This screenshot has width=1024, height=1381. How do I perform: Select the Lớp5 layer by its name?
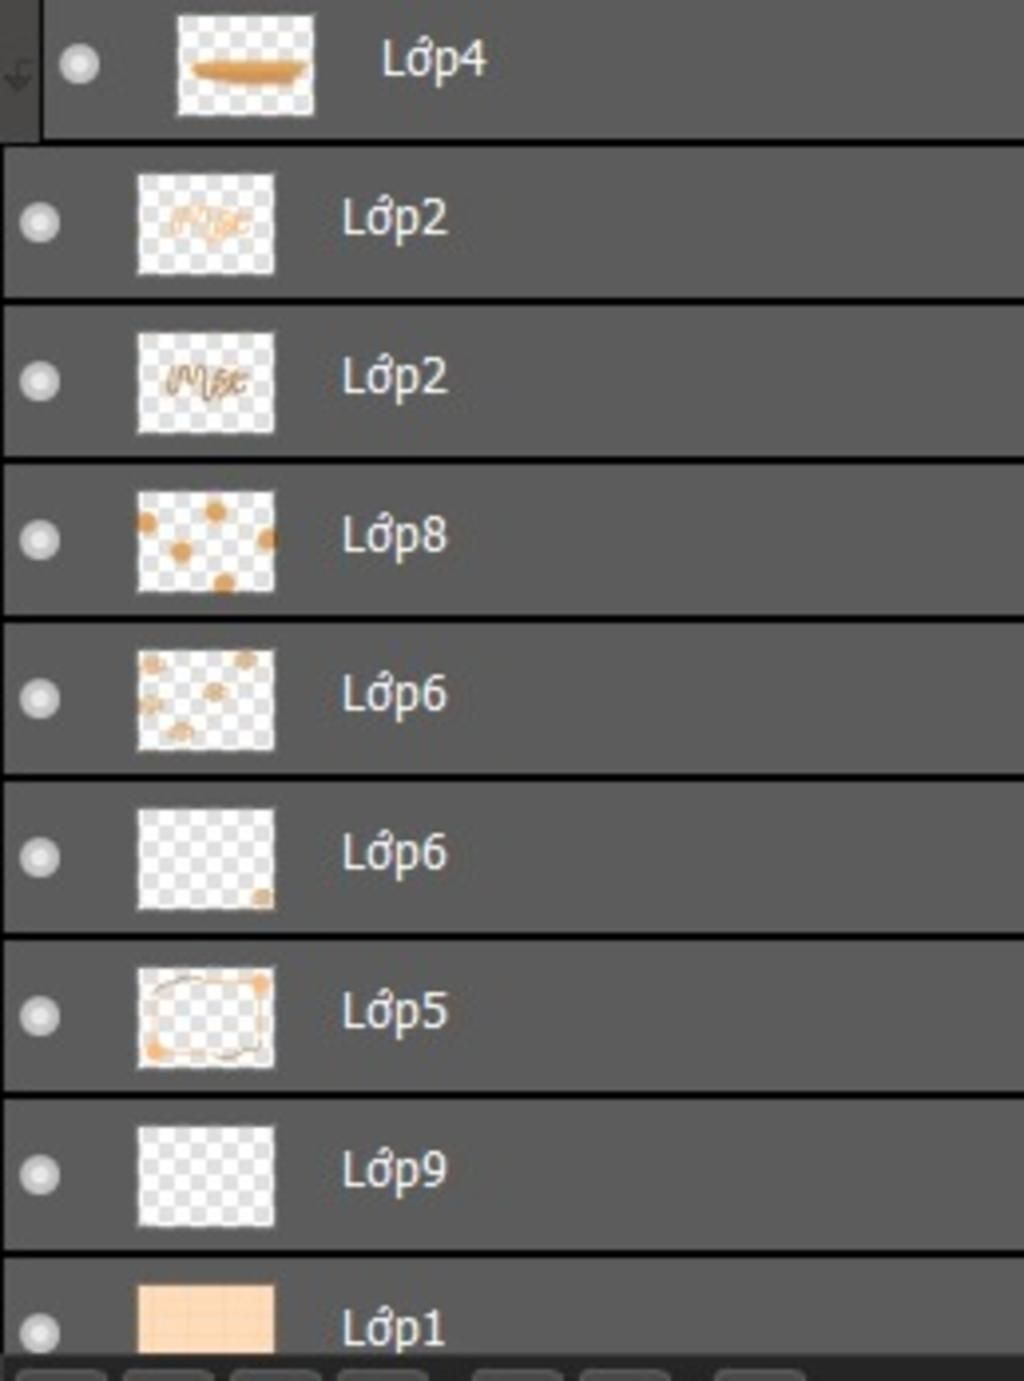395,1012
